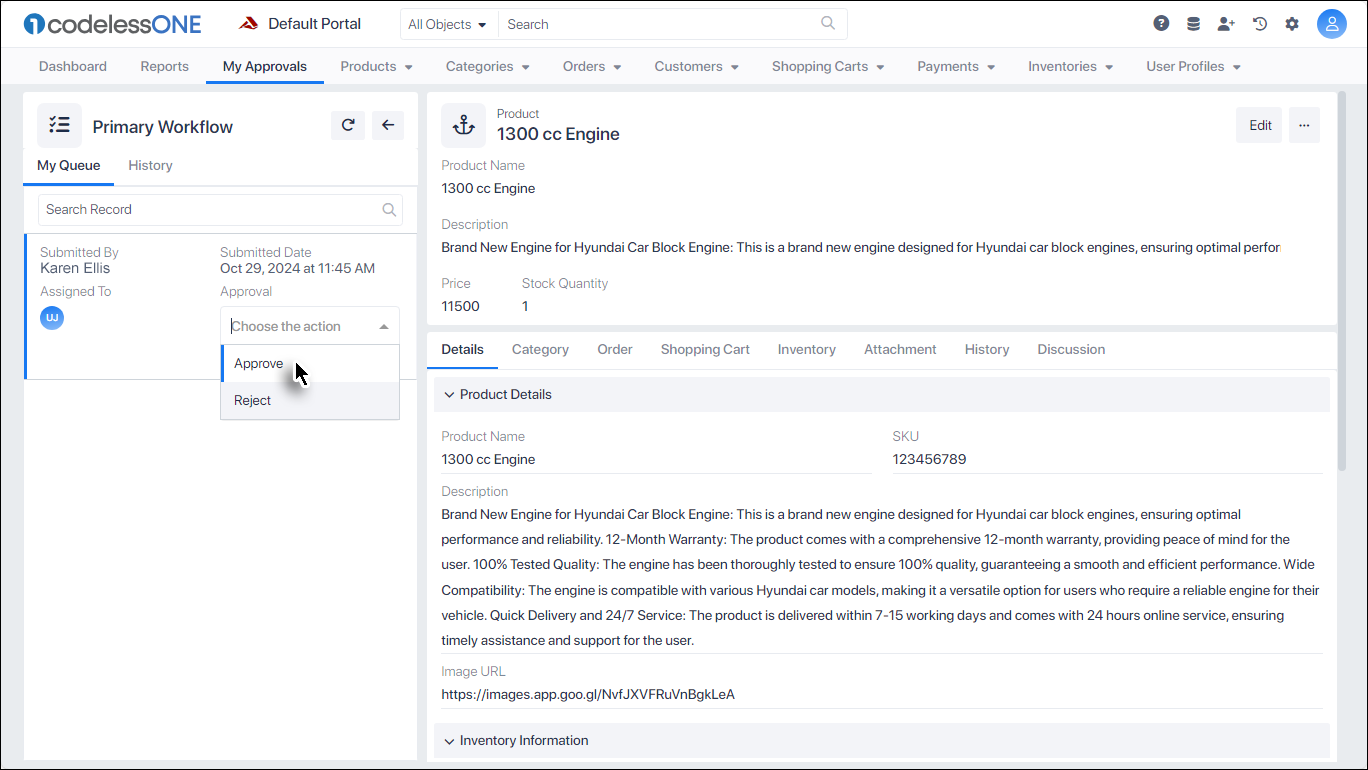Screen dimensions: 1368x770
Task: Collapse the Product Details section
Action: point(448,394)
